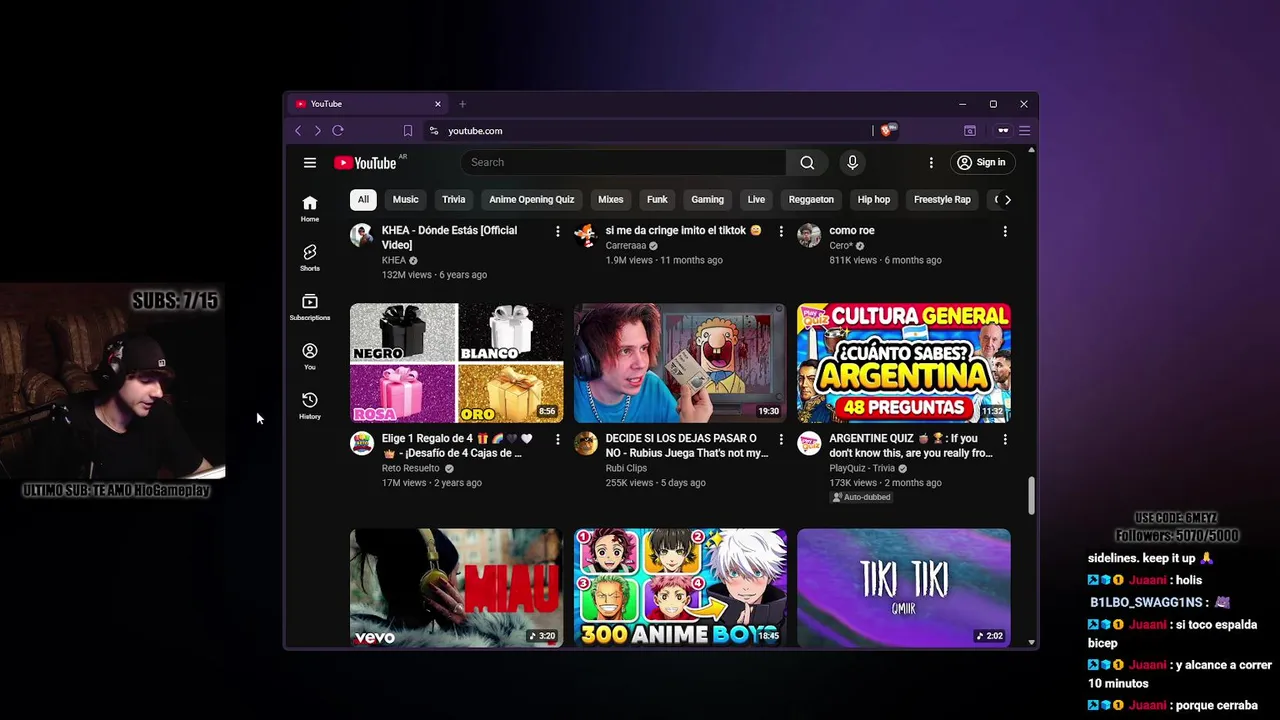The width and height of the screenshot is (1280, 720).
Task: Click the search magnifier button
Action: tap(807, 162)
